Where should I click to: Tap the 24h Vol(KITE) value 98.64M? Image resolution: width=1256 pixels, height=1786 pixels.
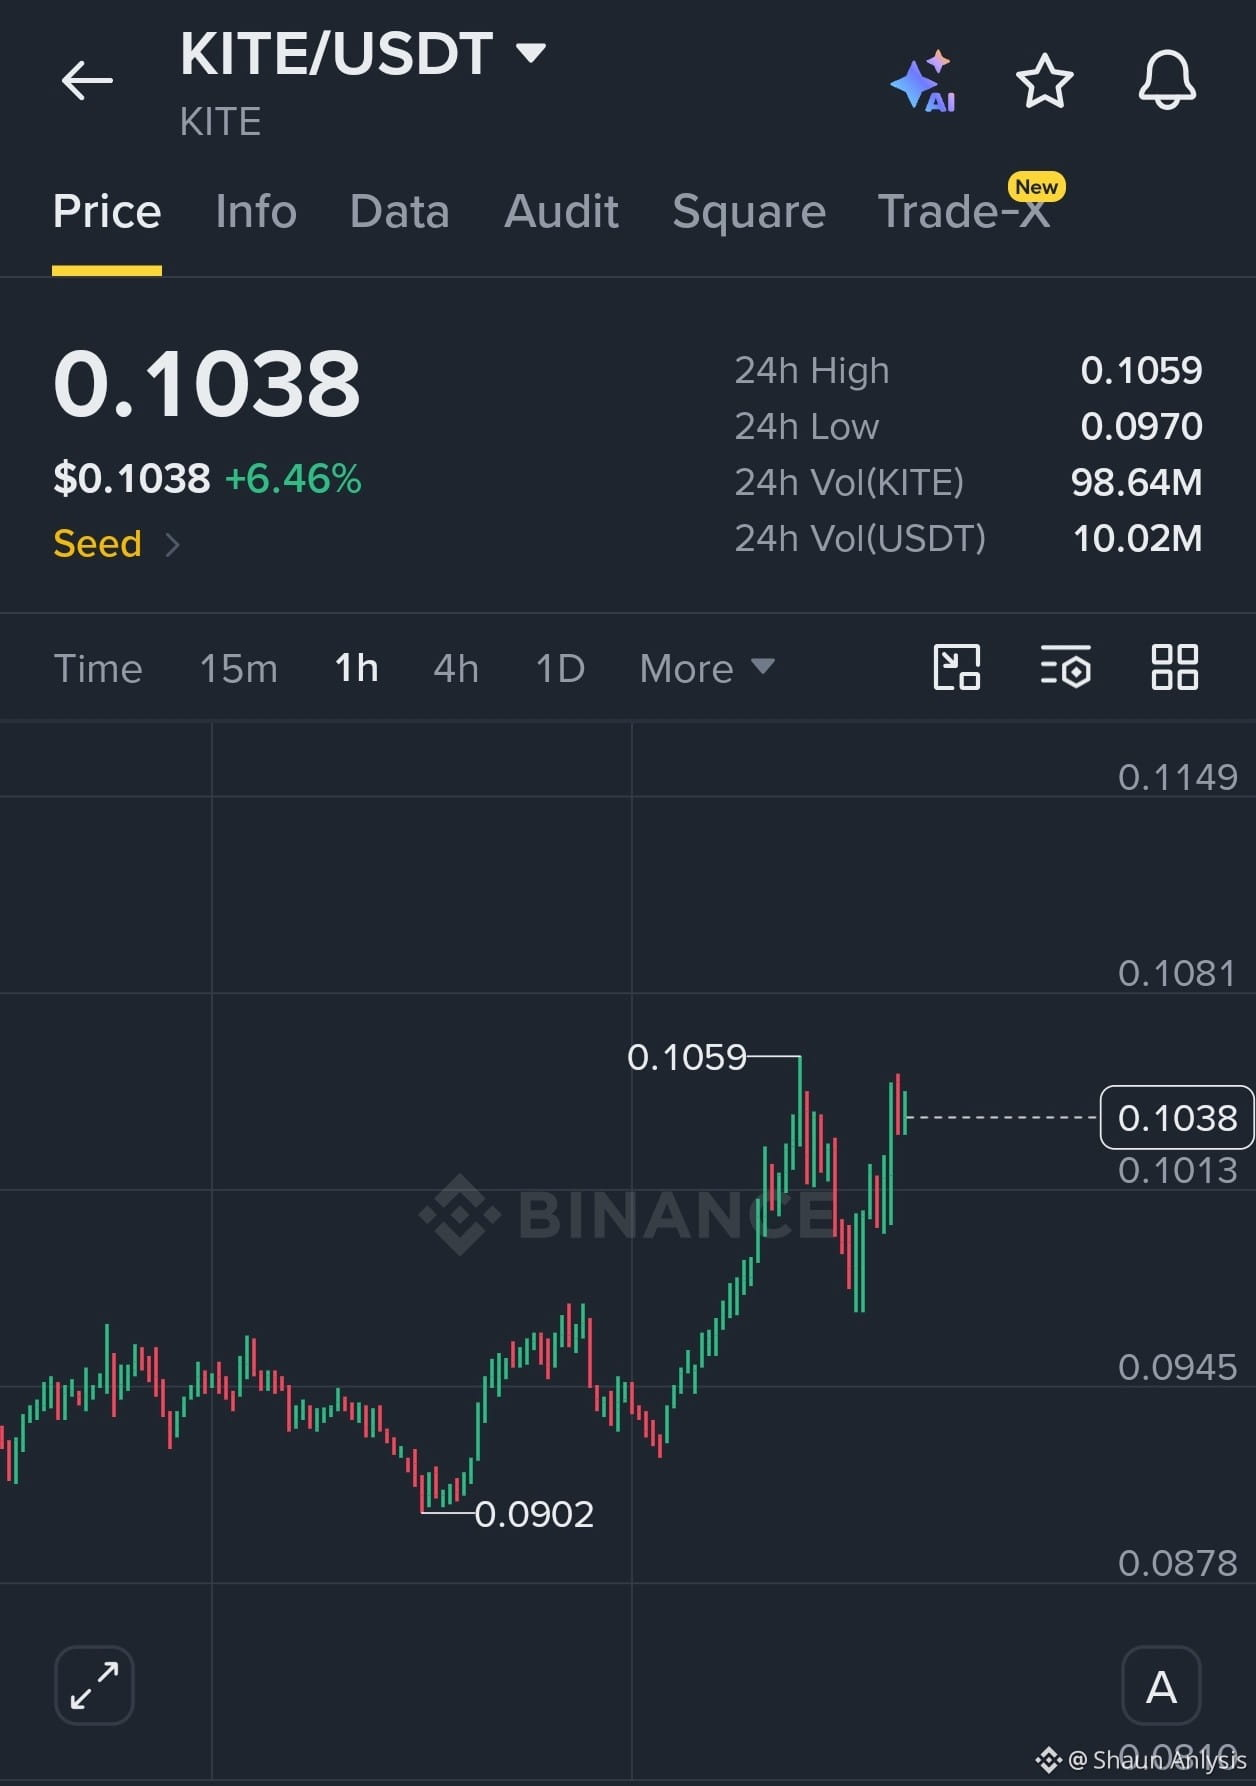tap(1136, 483)
